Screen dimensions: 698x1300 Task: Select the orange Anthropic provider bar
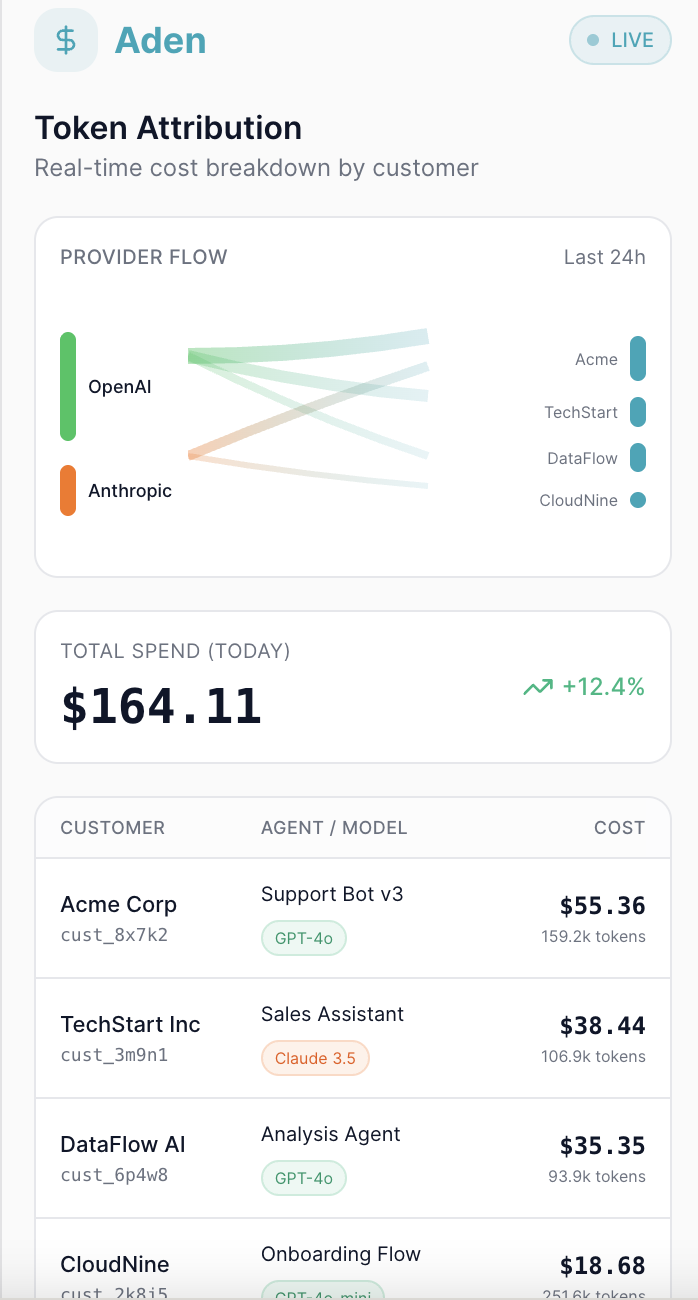[68, 490]
